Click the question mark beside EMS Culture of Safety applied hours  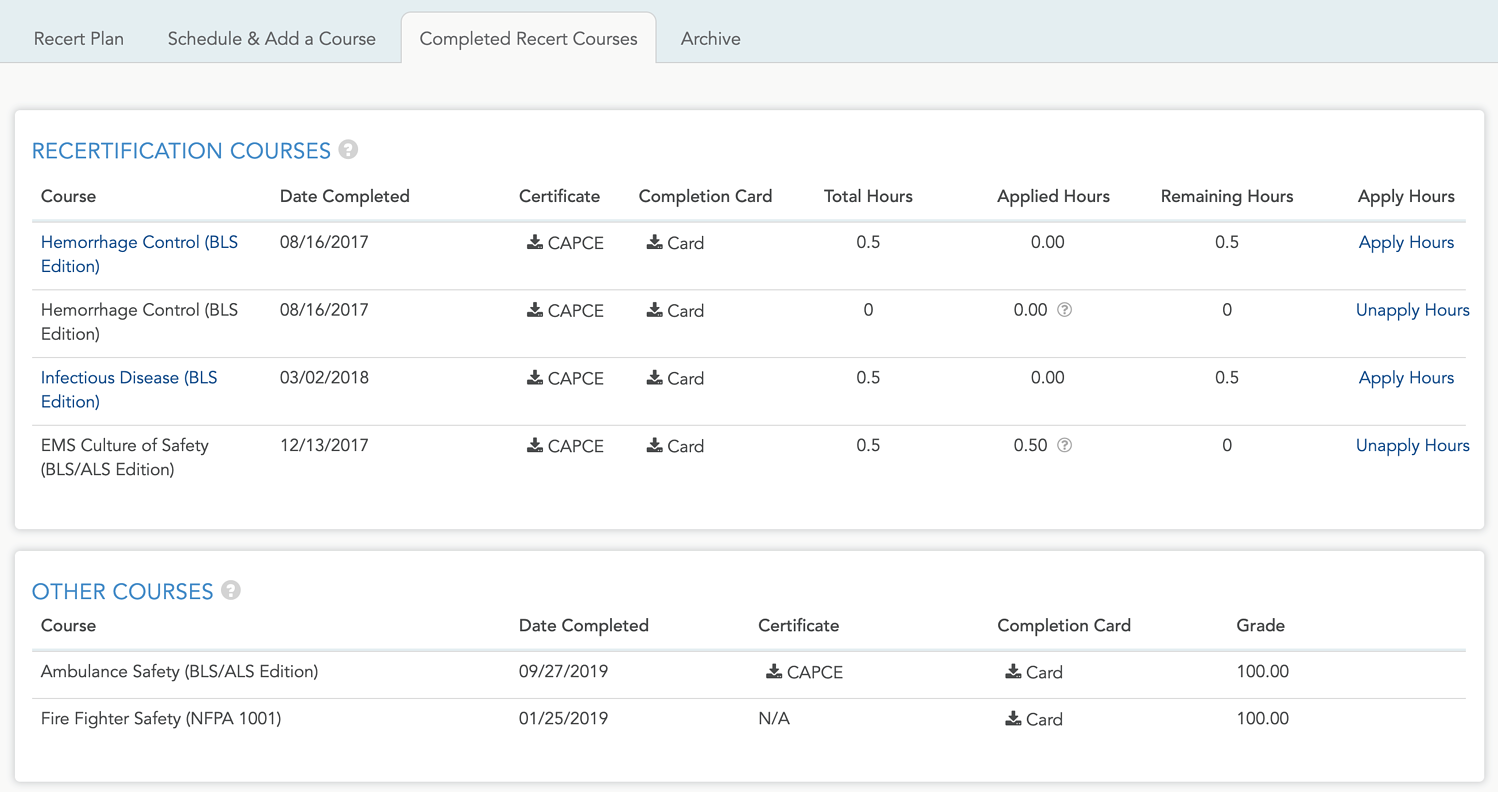1064,445
